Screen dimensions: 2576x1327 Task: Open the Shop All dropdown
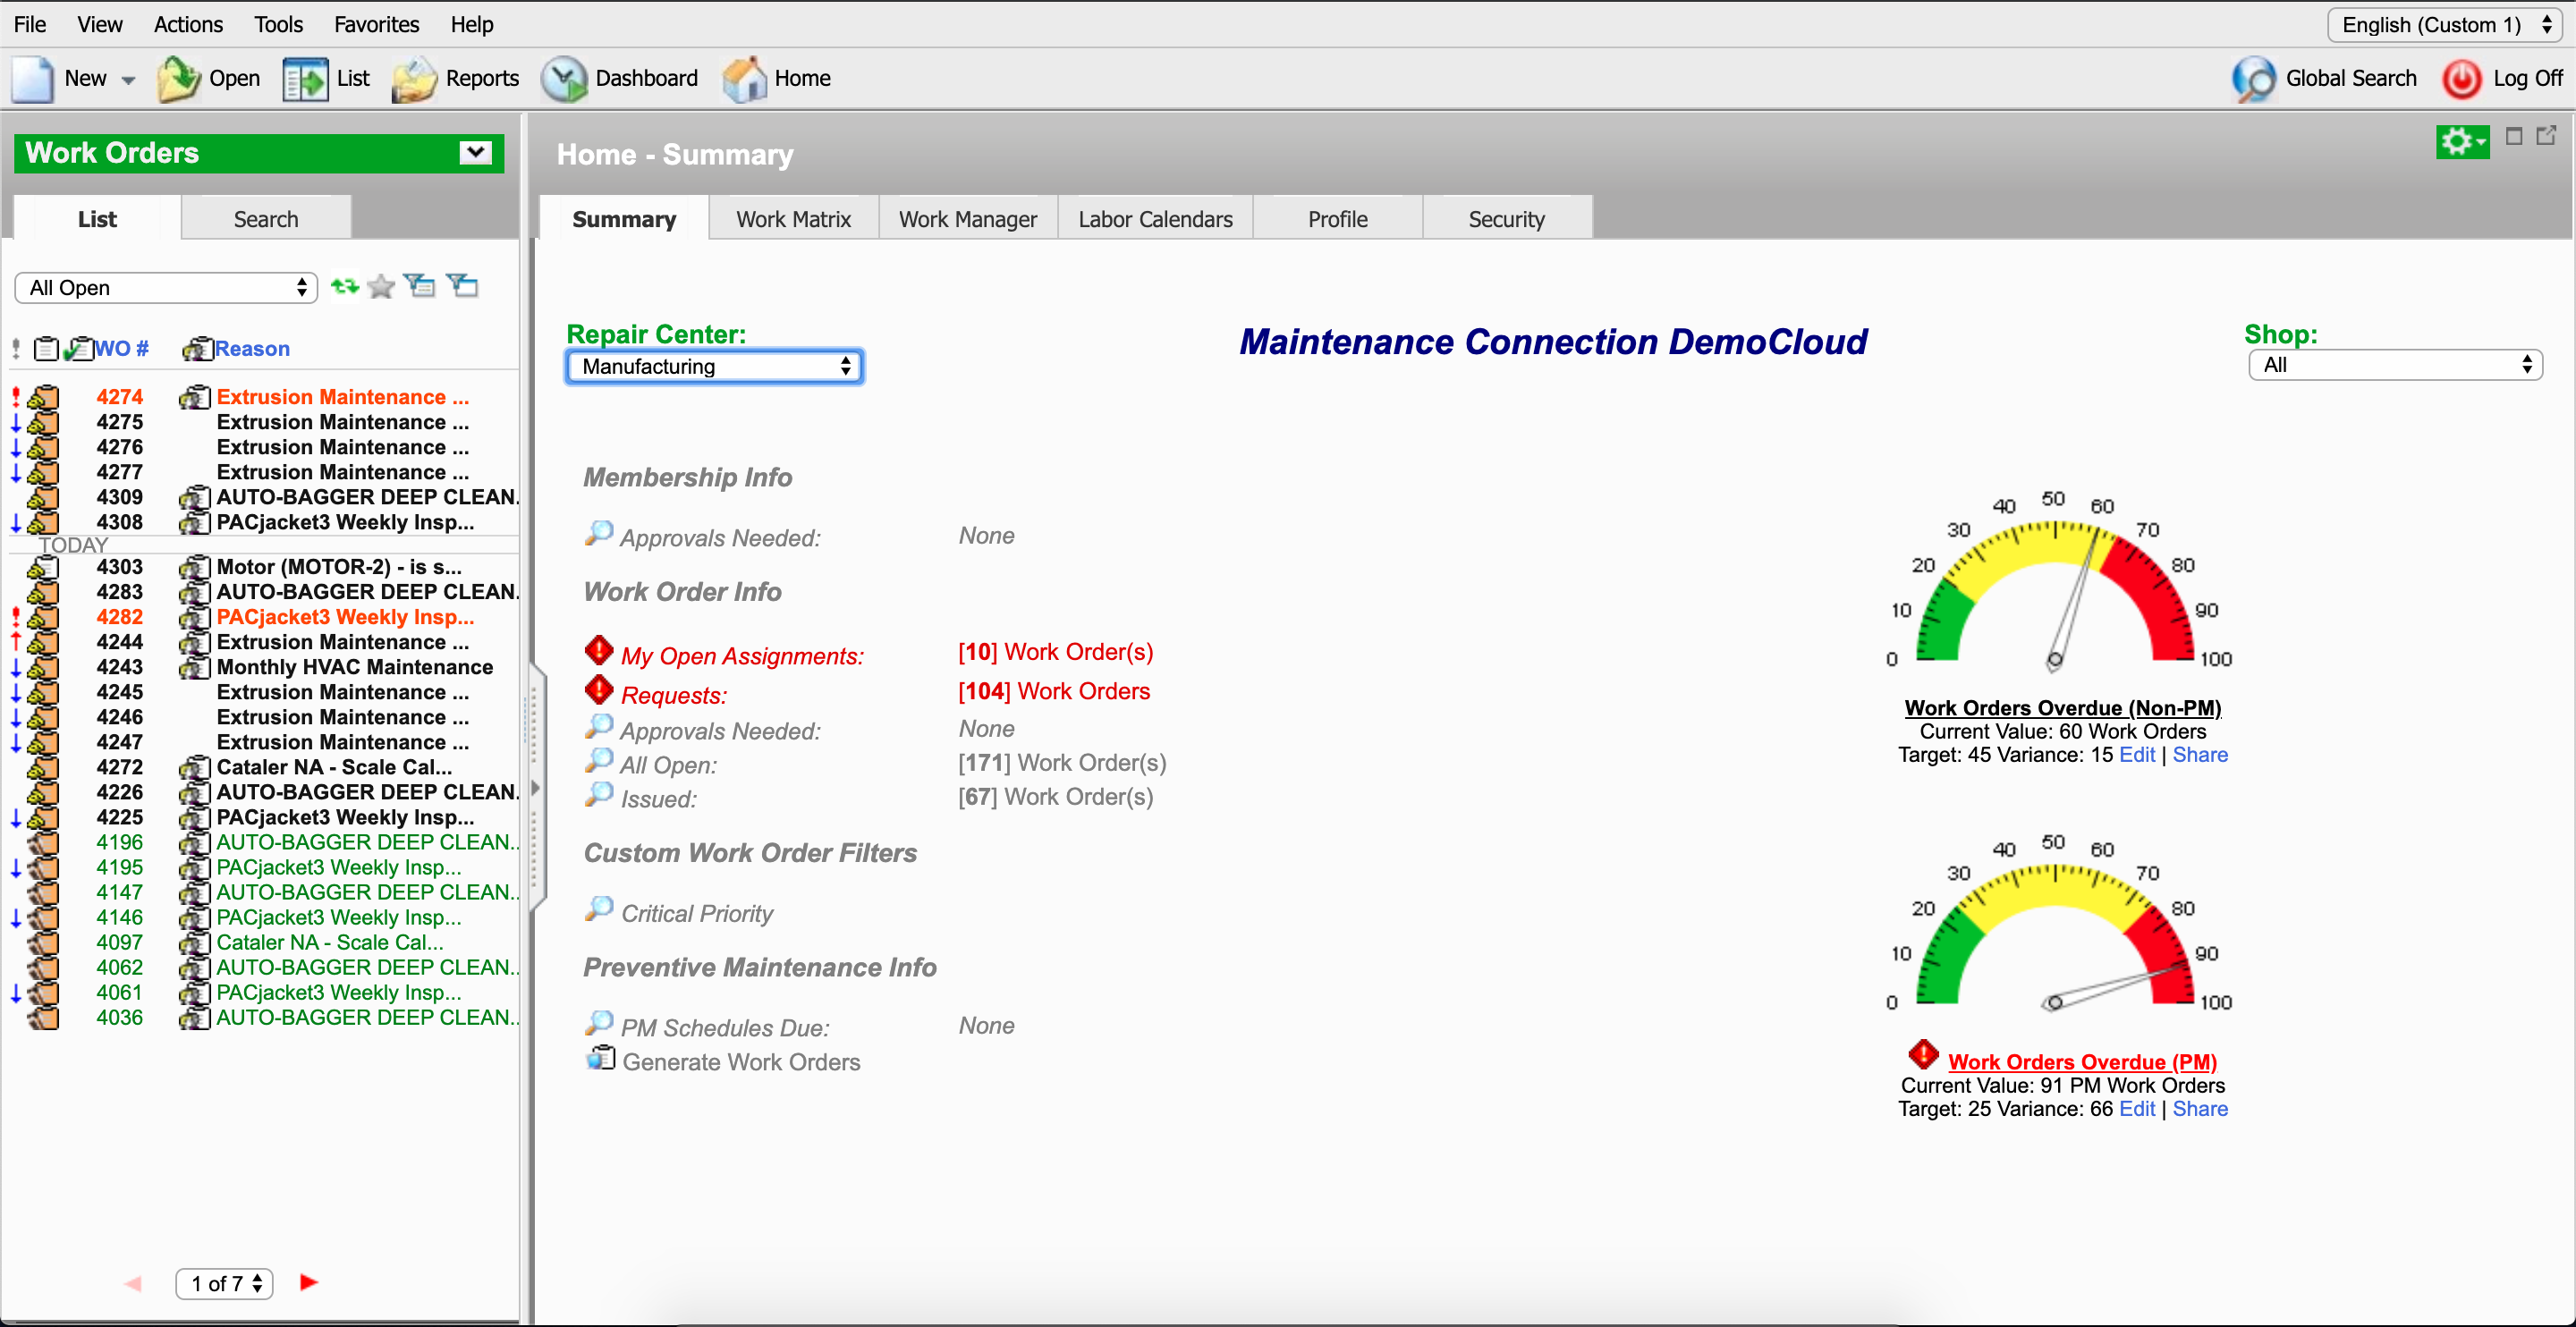(x=2394, y=365)
